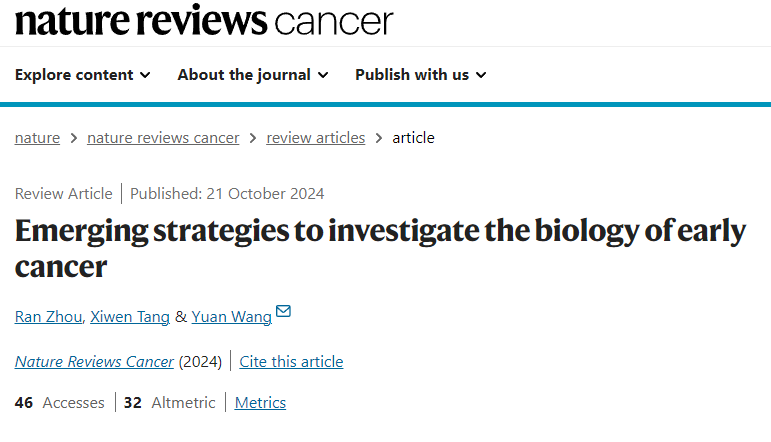This screenshot has height=442, width=771.
Task: Open the 'nature reviews cancer' breadcrumb link
Action: 163,138
